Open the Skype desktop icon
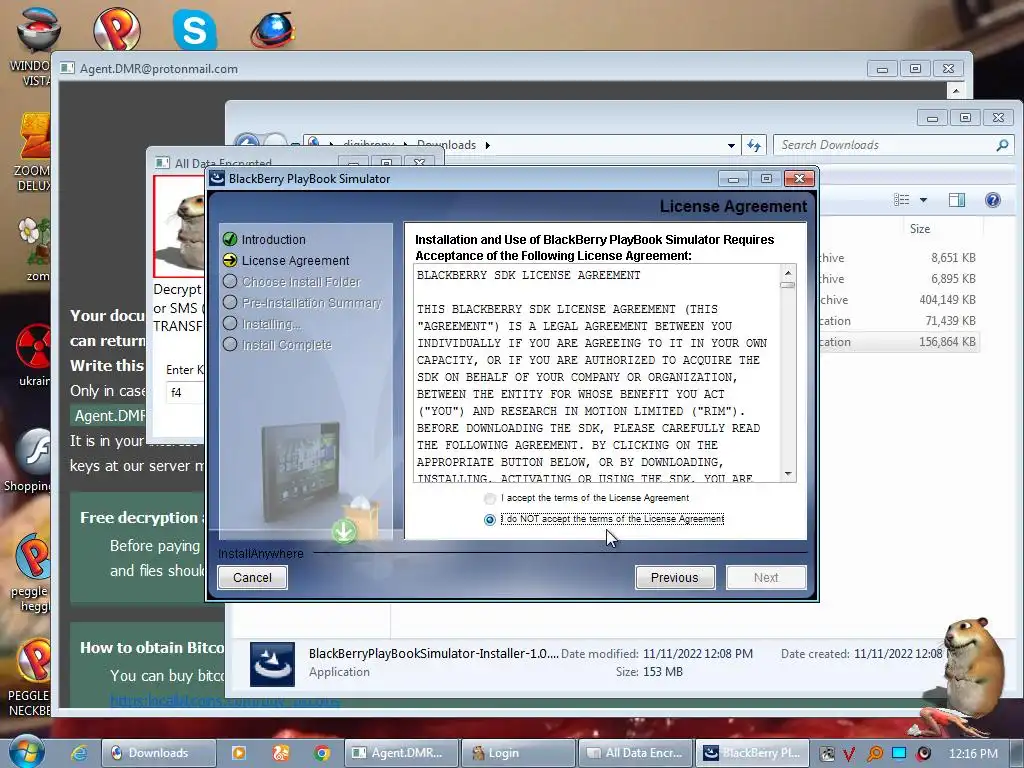Image resolution: width=1024 pixels, height=768 pixels. point(195,29)
